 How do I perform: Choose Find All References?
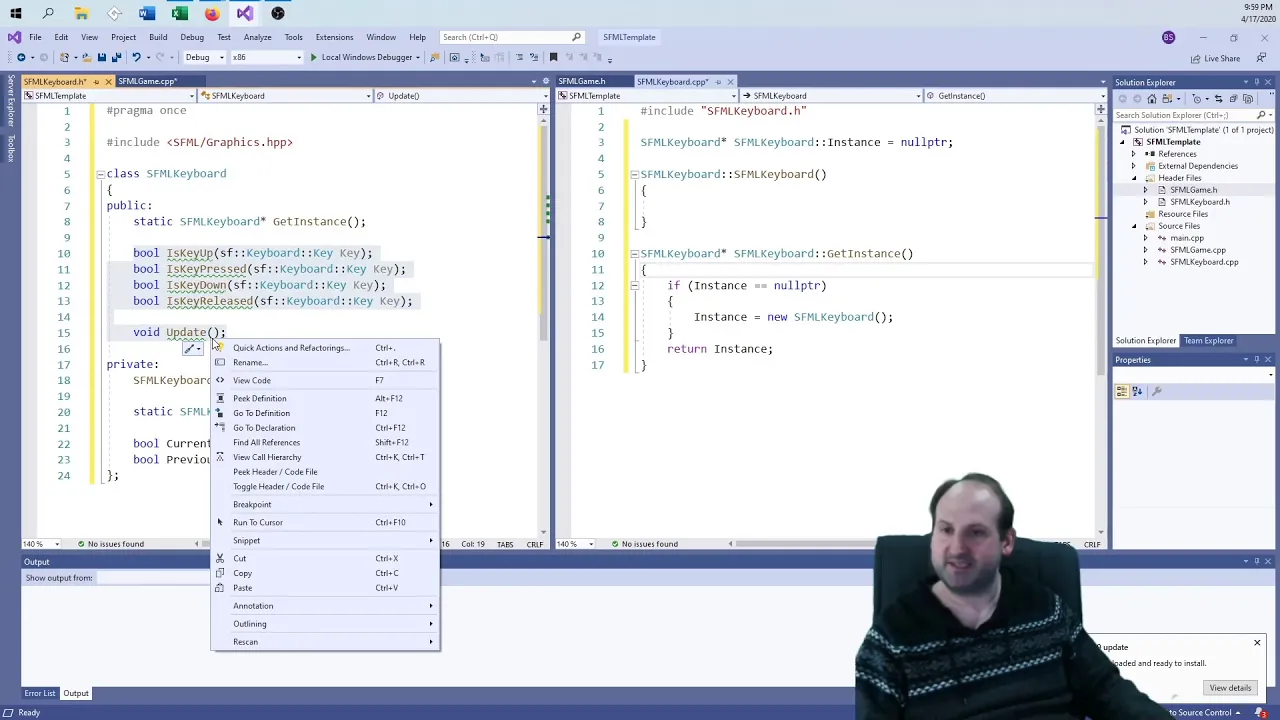click(x=325, y=442)
